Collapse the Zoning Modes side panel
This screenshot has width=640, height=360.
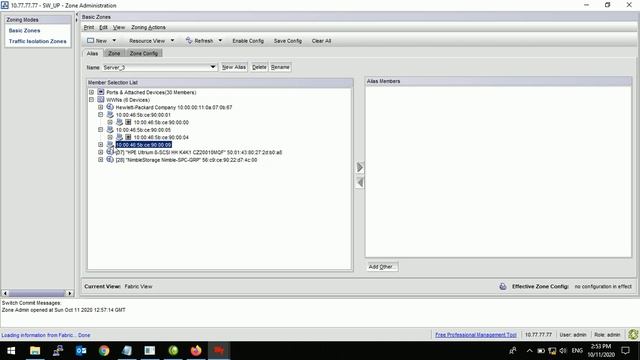[77, 14]
